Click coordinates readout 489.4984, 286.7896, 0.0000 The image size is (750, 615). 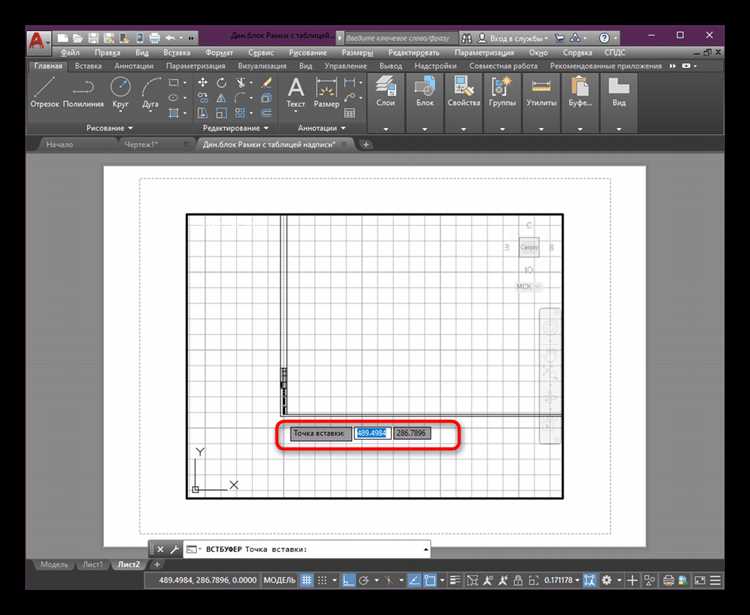point(208,580)
